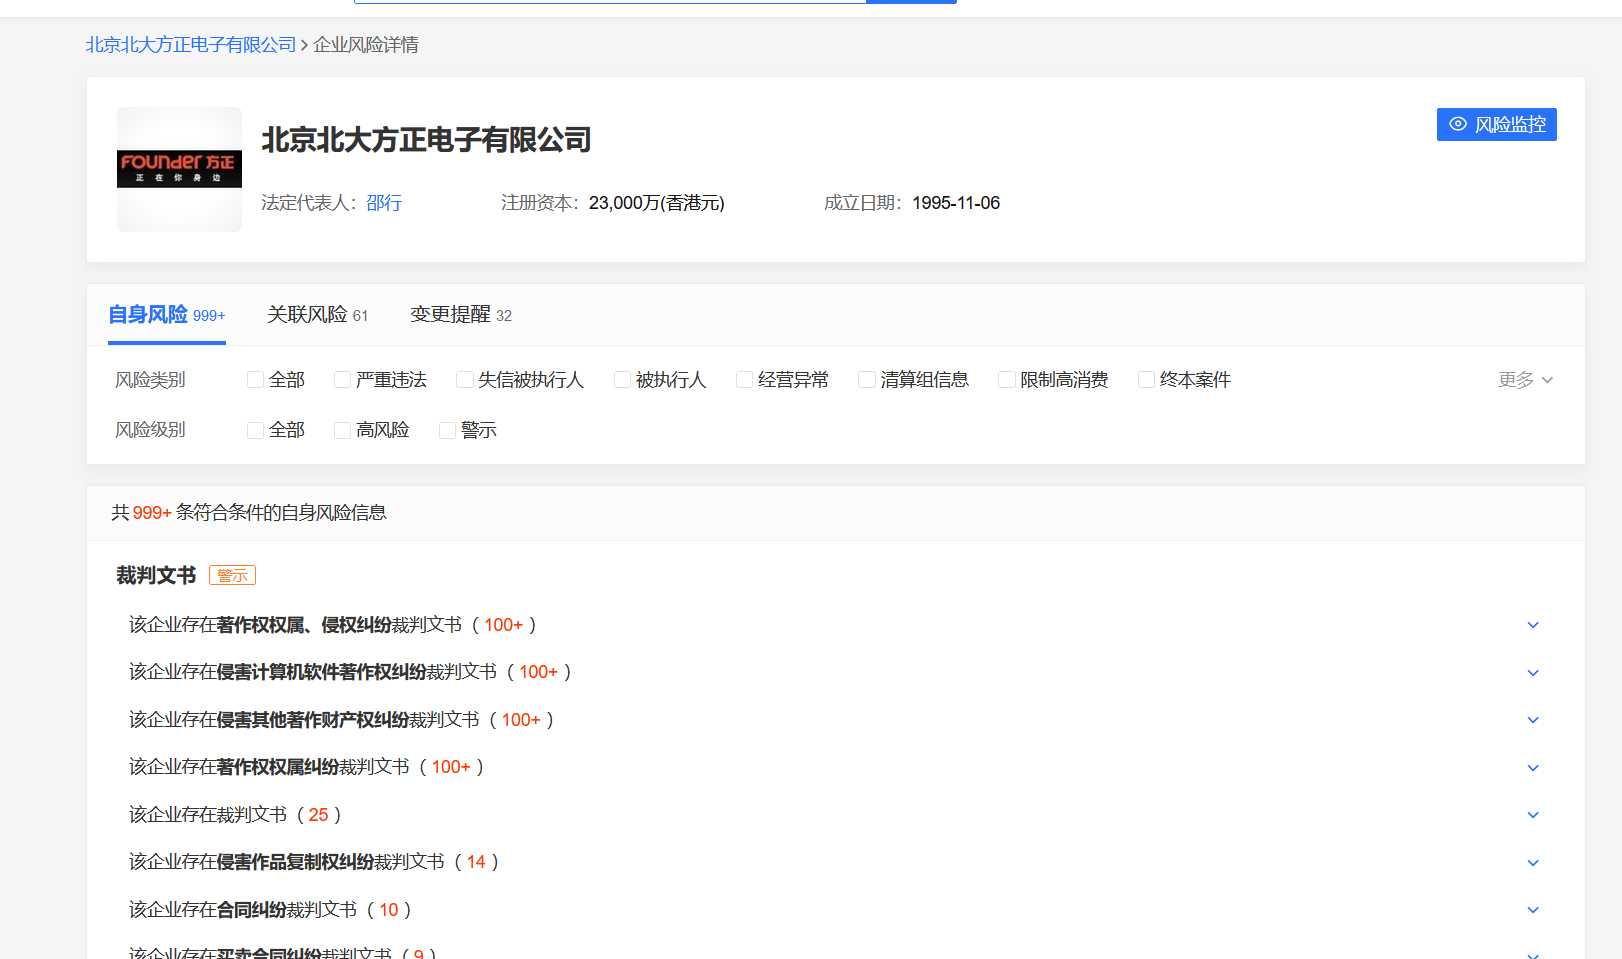
Task: Click the company name heading 北京北大方正电子有限公司
Action: (427, 140)
